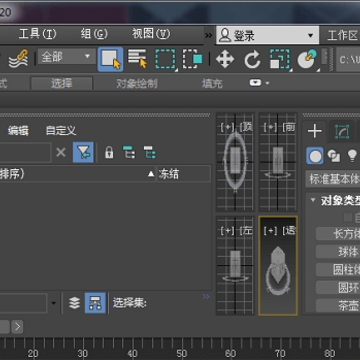Select the Select Object tool
This screenshot has width=360, height=360.
point(110,59)
